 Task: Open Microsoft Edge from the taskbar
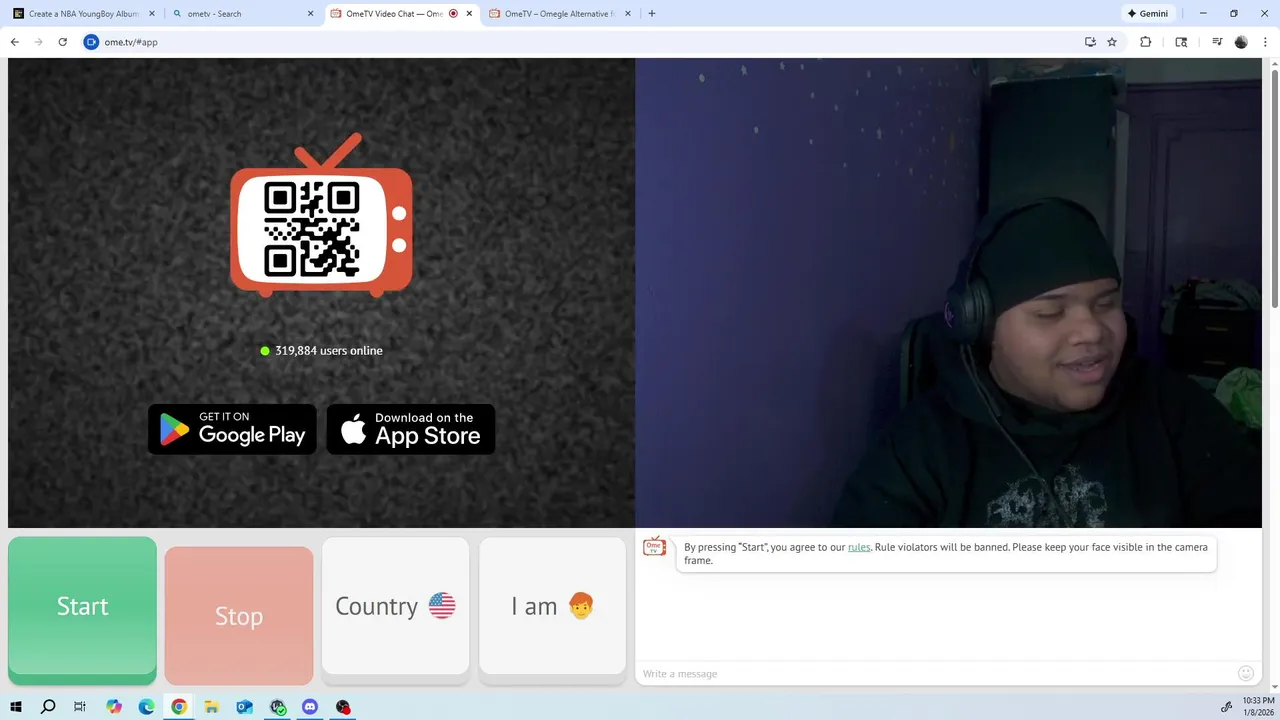click(146, 707)
